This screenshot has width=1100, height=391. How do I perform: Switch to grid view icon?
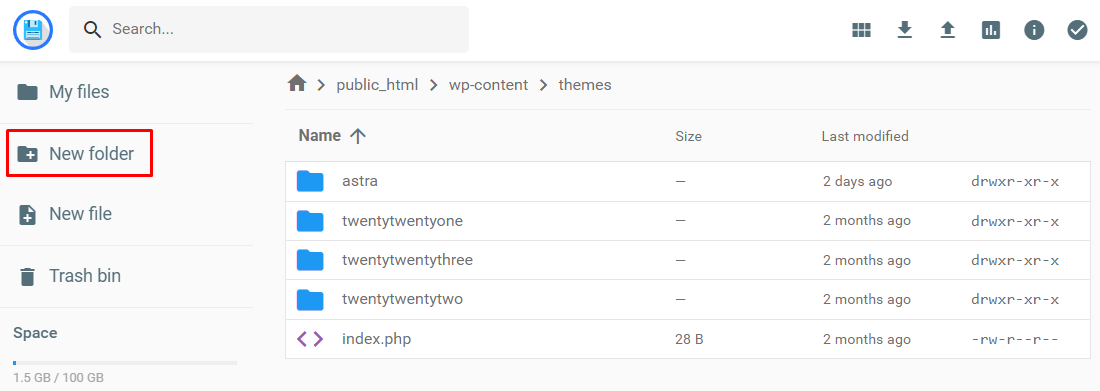click(861, 29)
